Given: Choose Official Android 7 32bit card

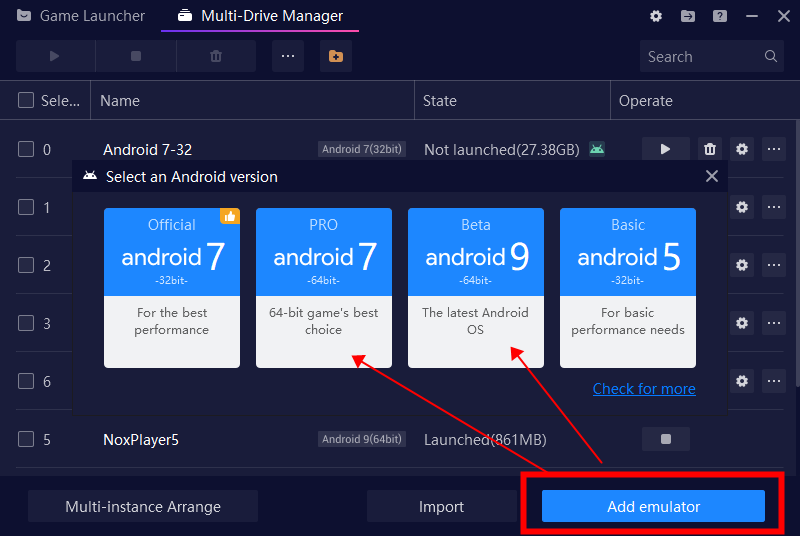Looking at the screenshot, I should coord(172,288).
